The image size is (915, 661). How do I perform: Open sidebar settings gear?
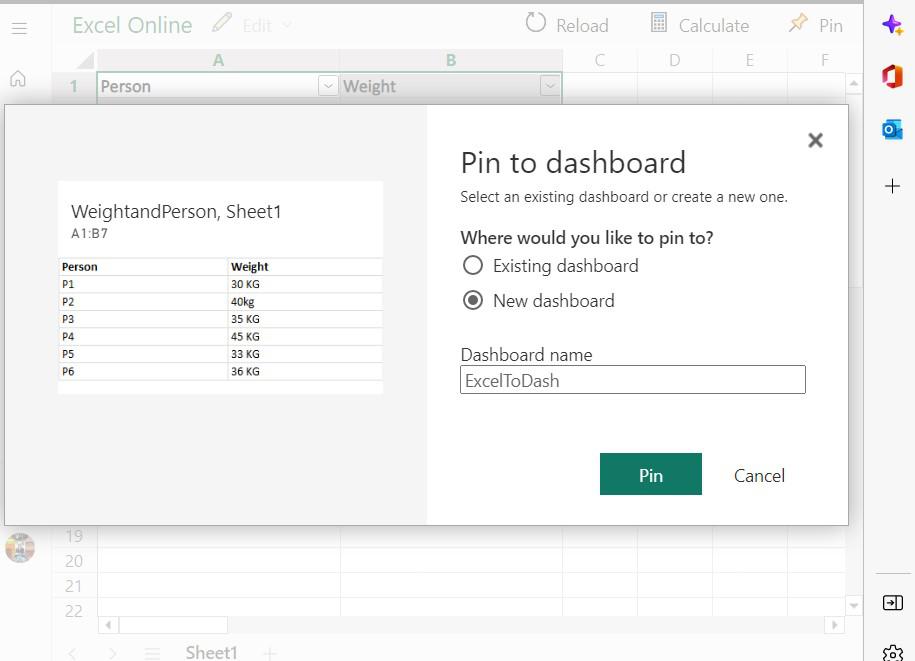[x=893, y=653]
